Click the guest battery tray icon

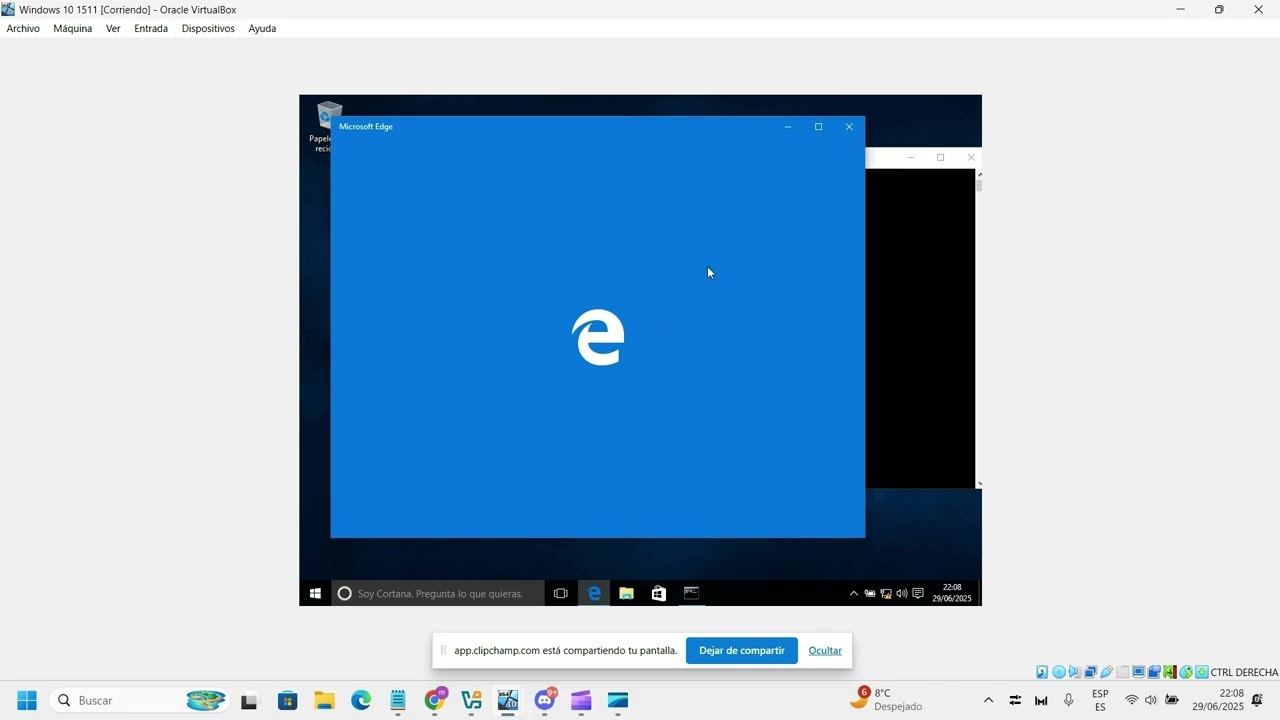click(x=870, y=593)
